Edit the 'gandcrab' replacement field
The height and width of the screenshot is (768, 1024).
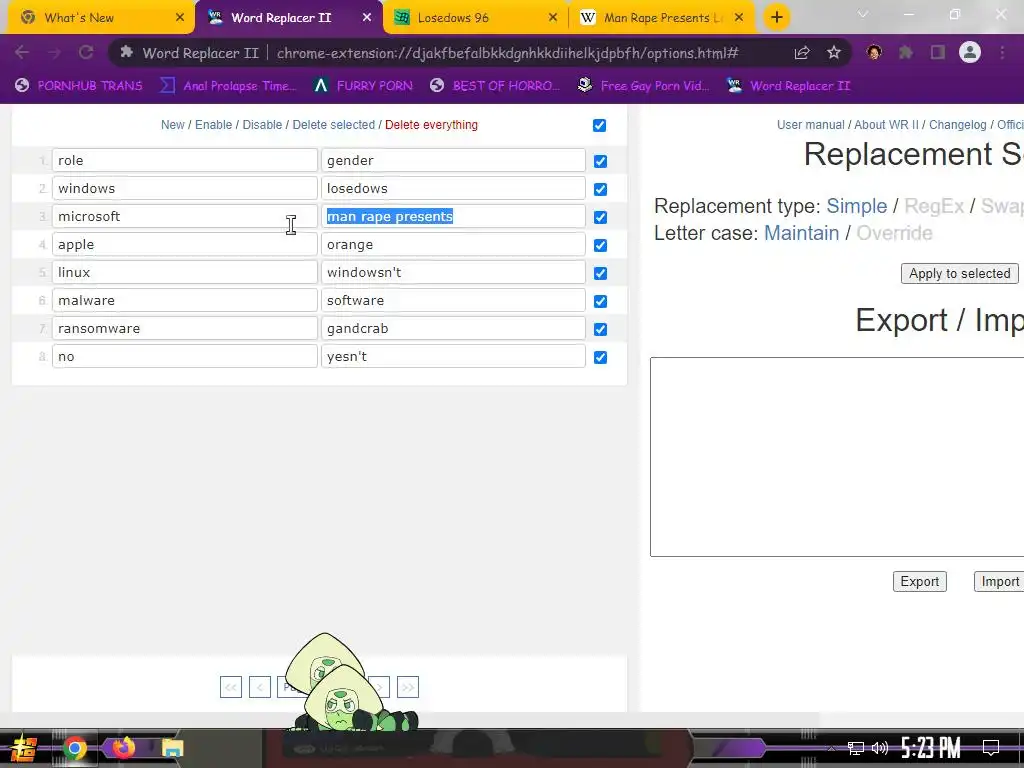[453, 328]
